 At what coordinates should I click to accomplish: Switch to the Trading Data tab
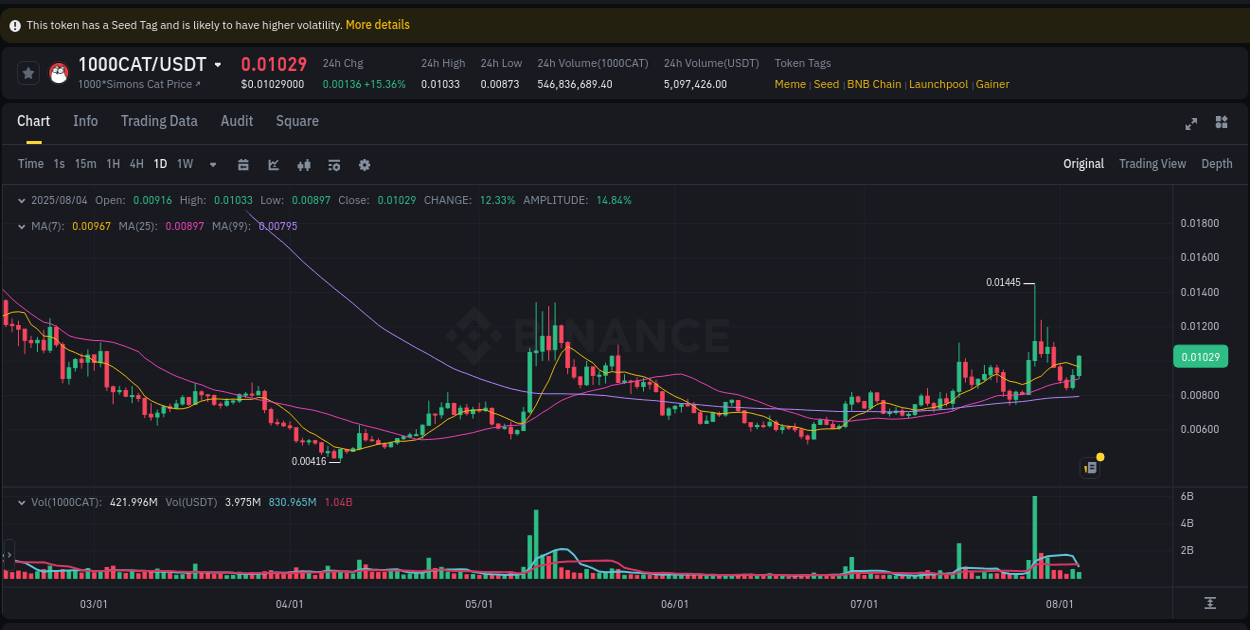tap(159, 121)
